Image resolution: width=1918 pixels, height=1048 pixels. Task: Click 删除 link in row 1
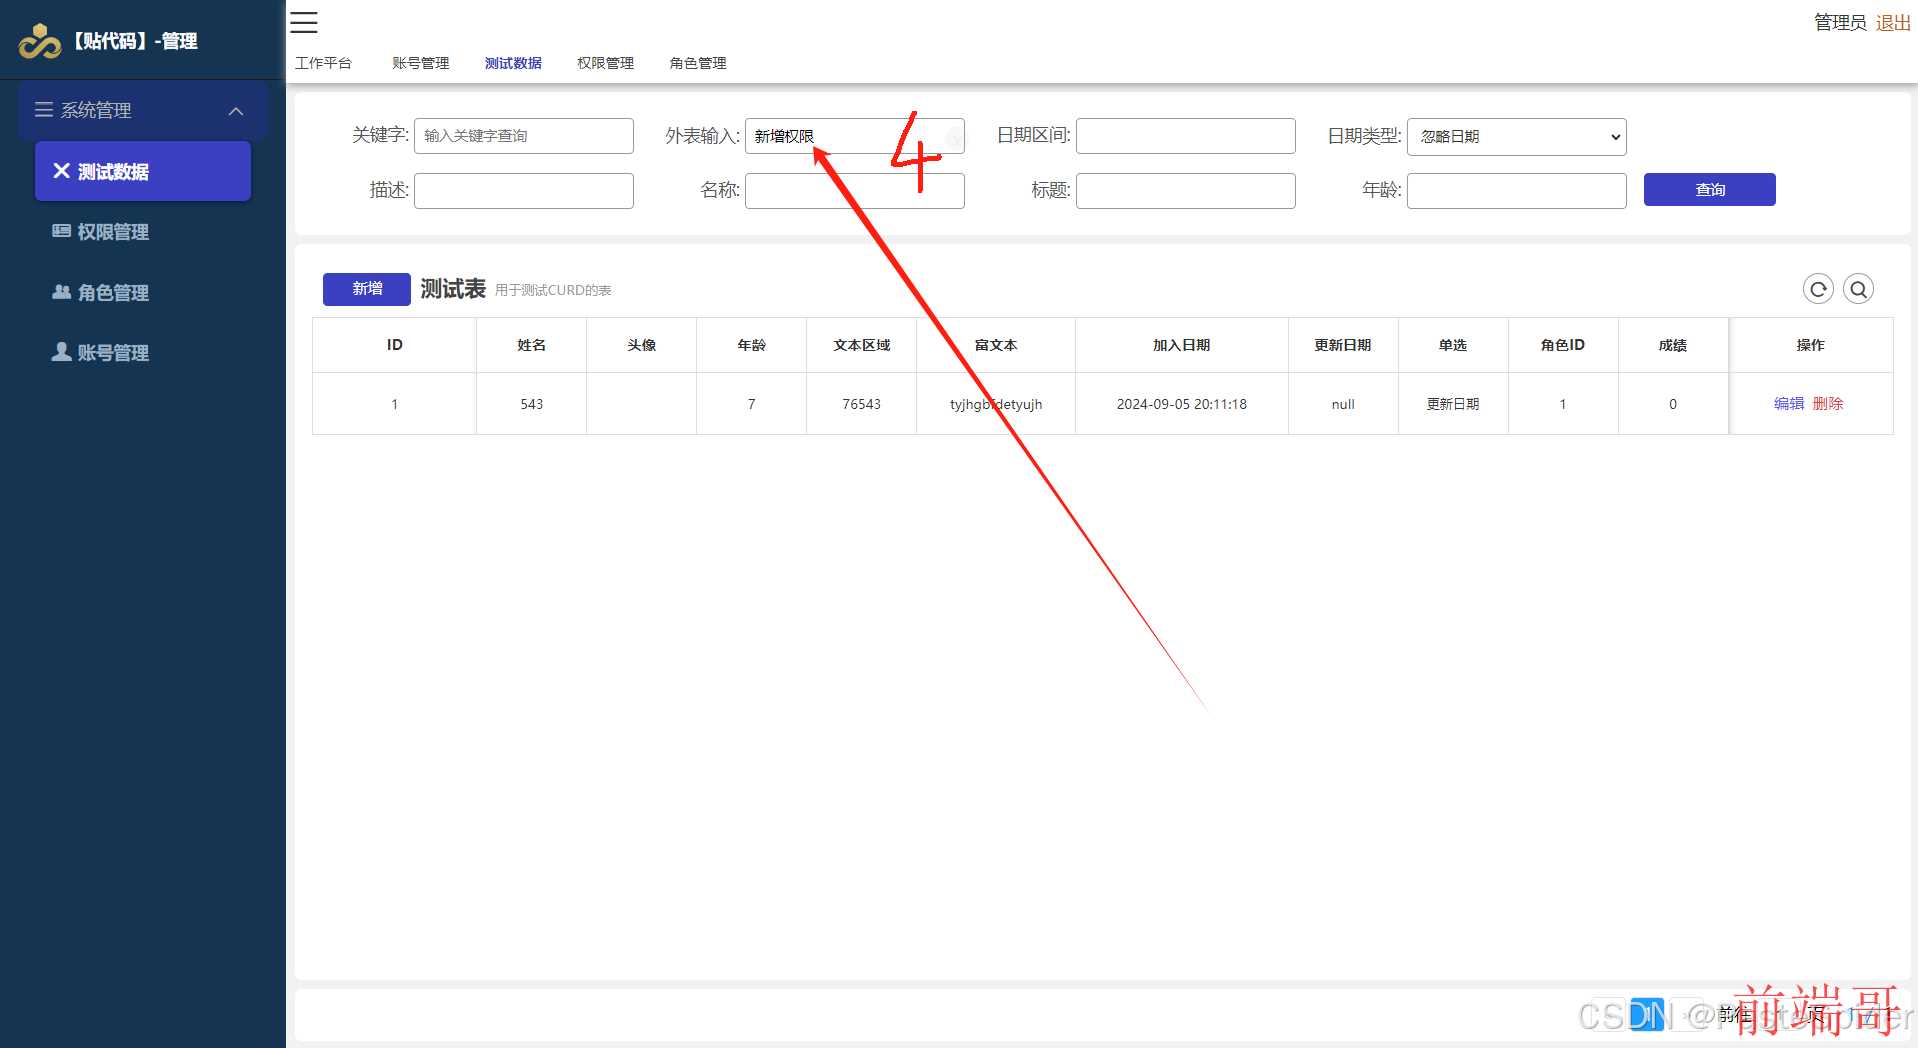pos(1827,404)
